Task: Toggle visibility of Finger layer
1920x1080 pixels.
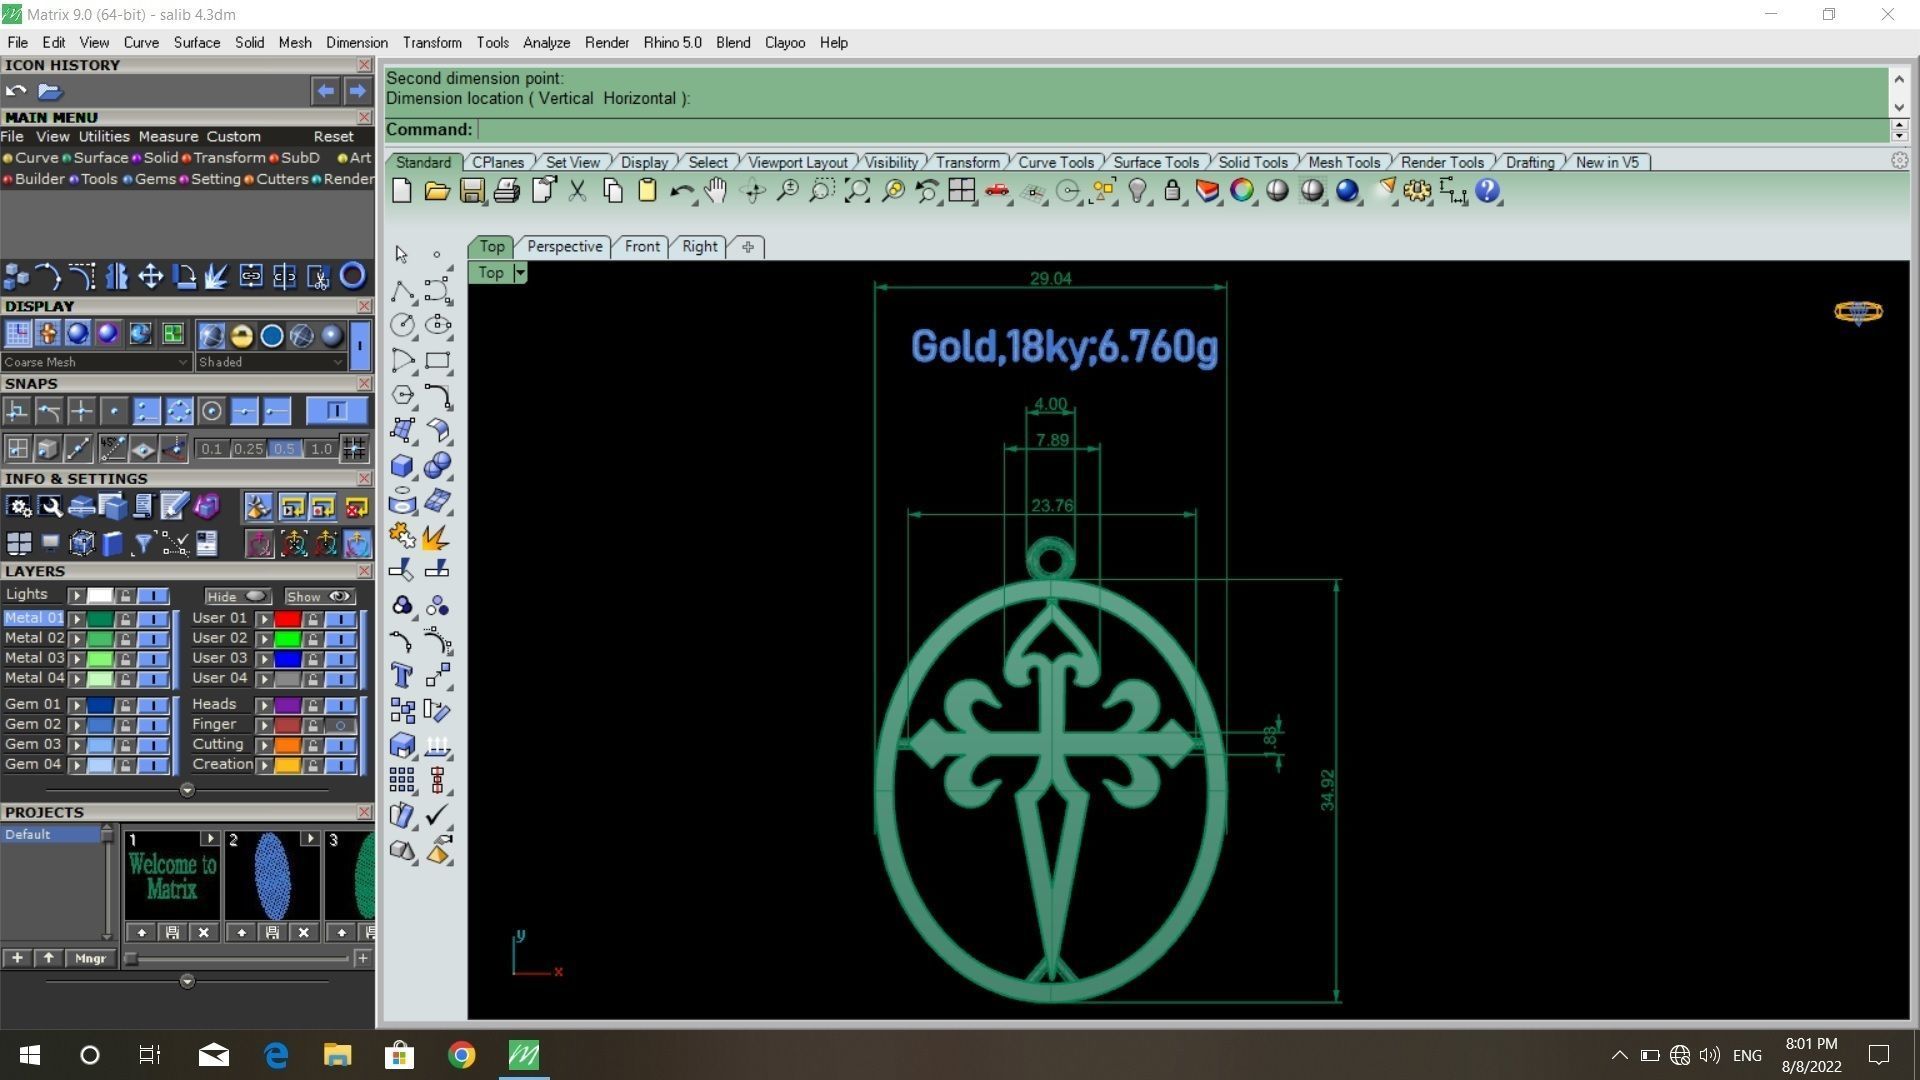Action: coord(341,725)
